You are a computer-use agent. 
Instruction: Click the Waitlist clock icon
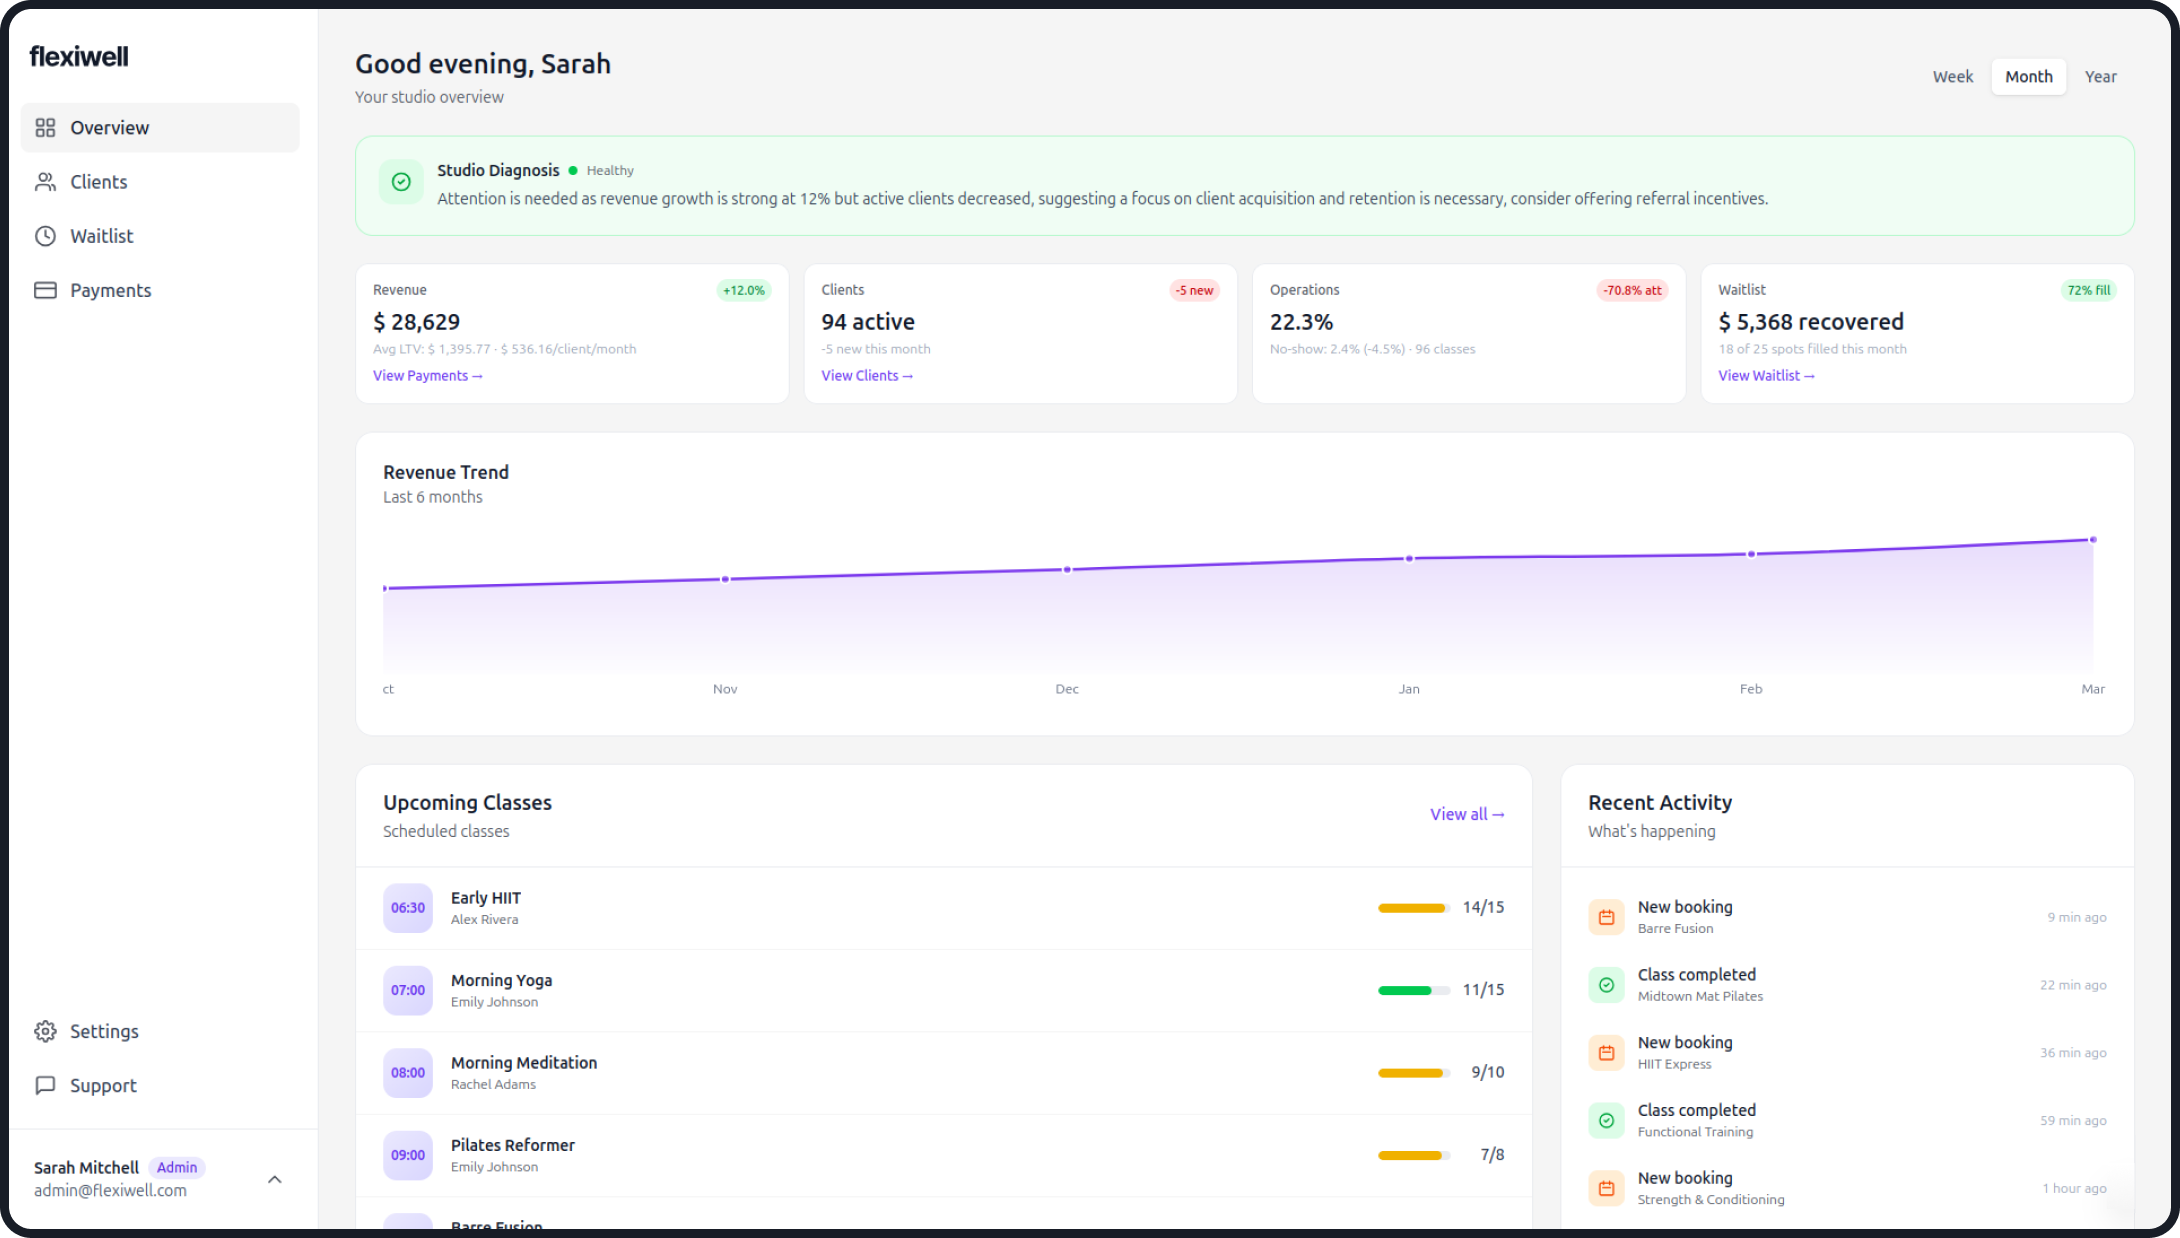click(x=45, y=235)
